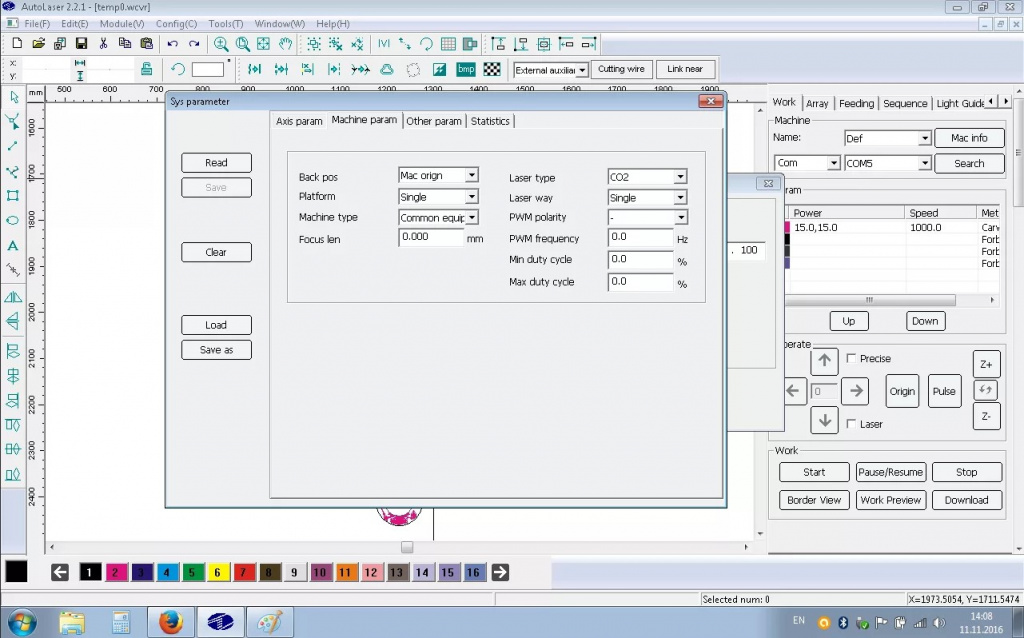Open the Paint app in taskbar

270,621
